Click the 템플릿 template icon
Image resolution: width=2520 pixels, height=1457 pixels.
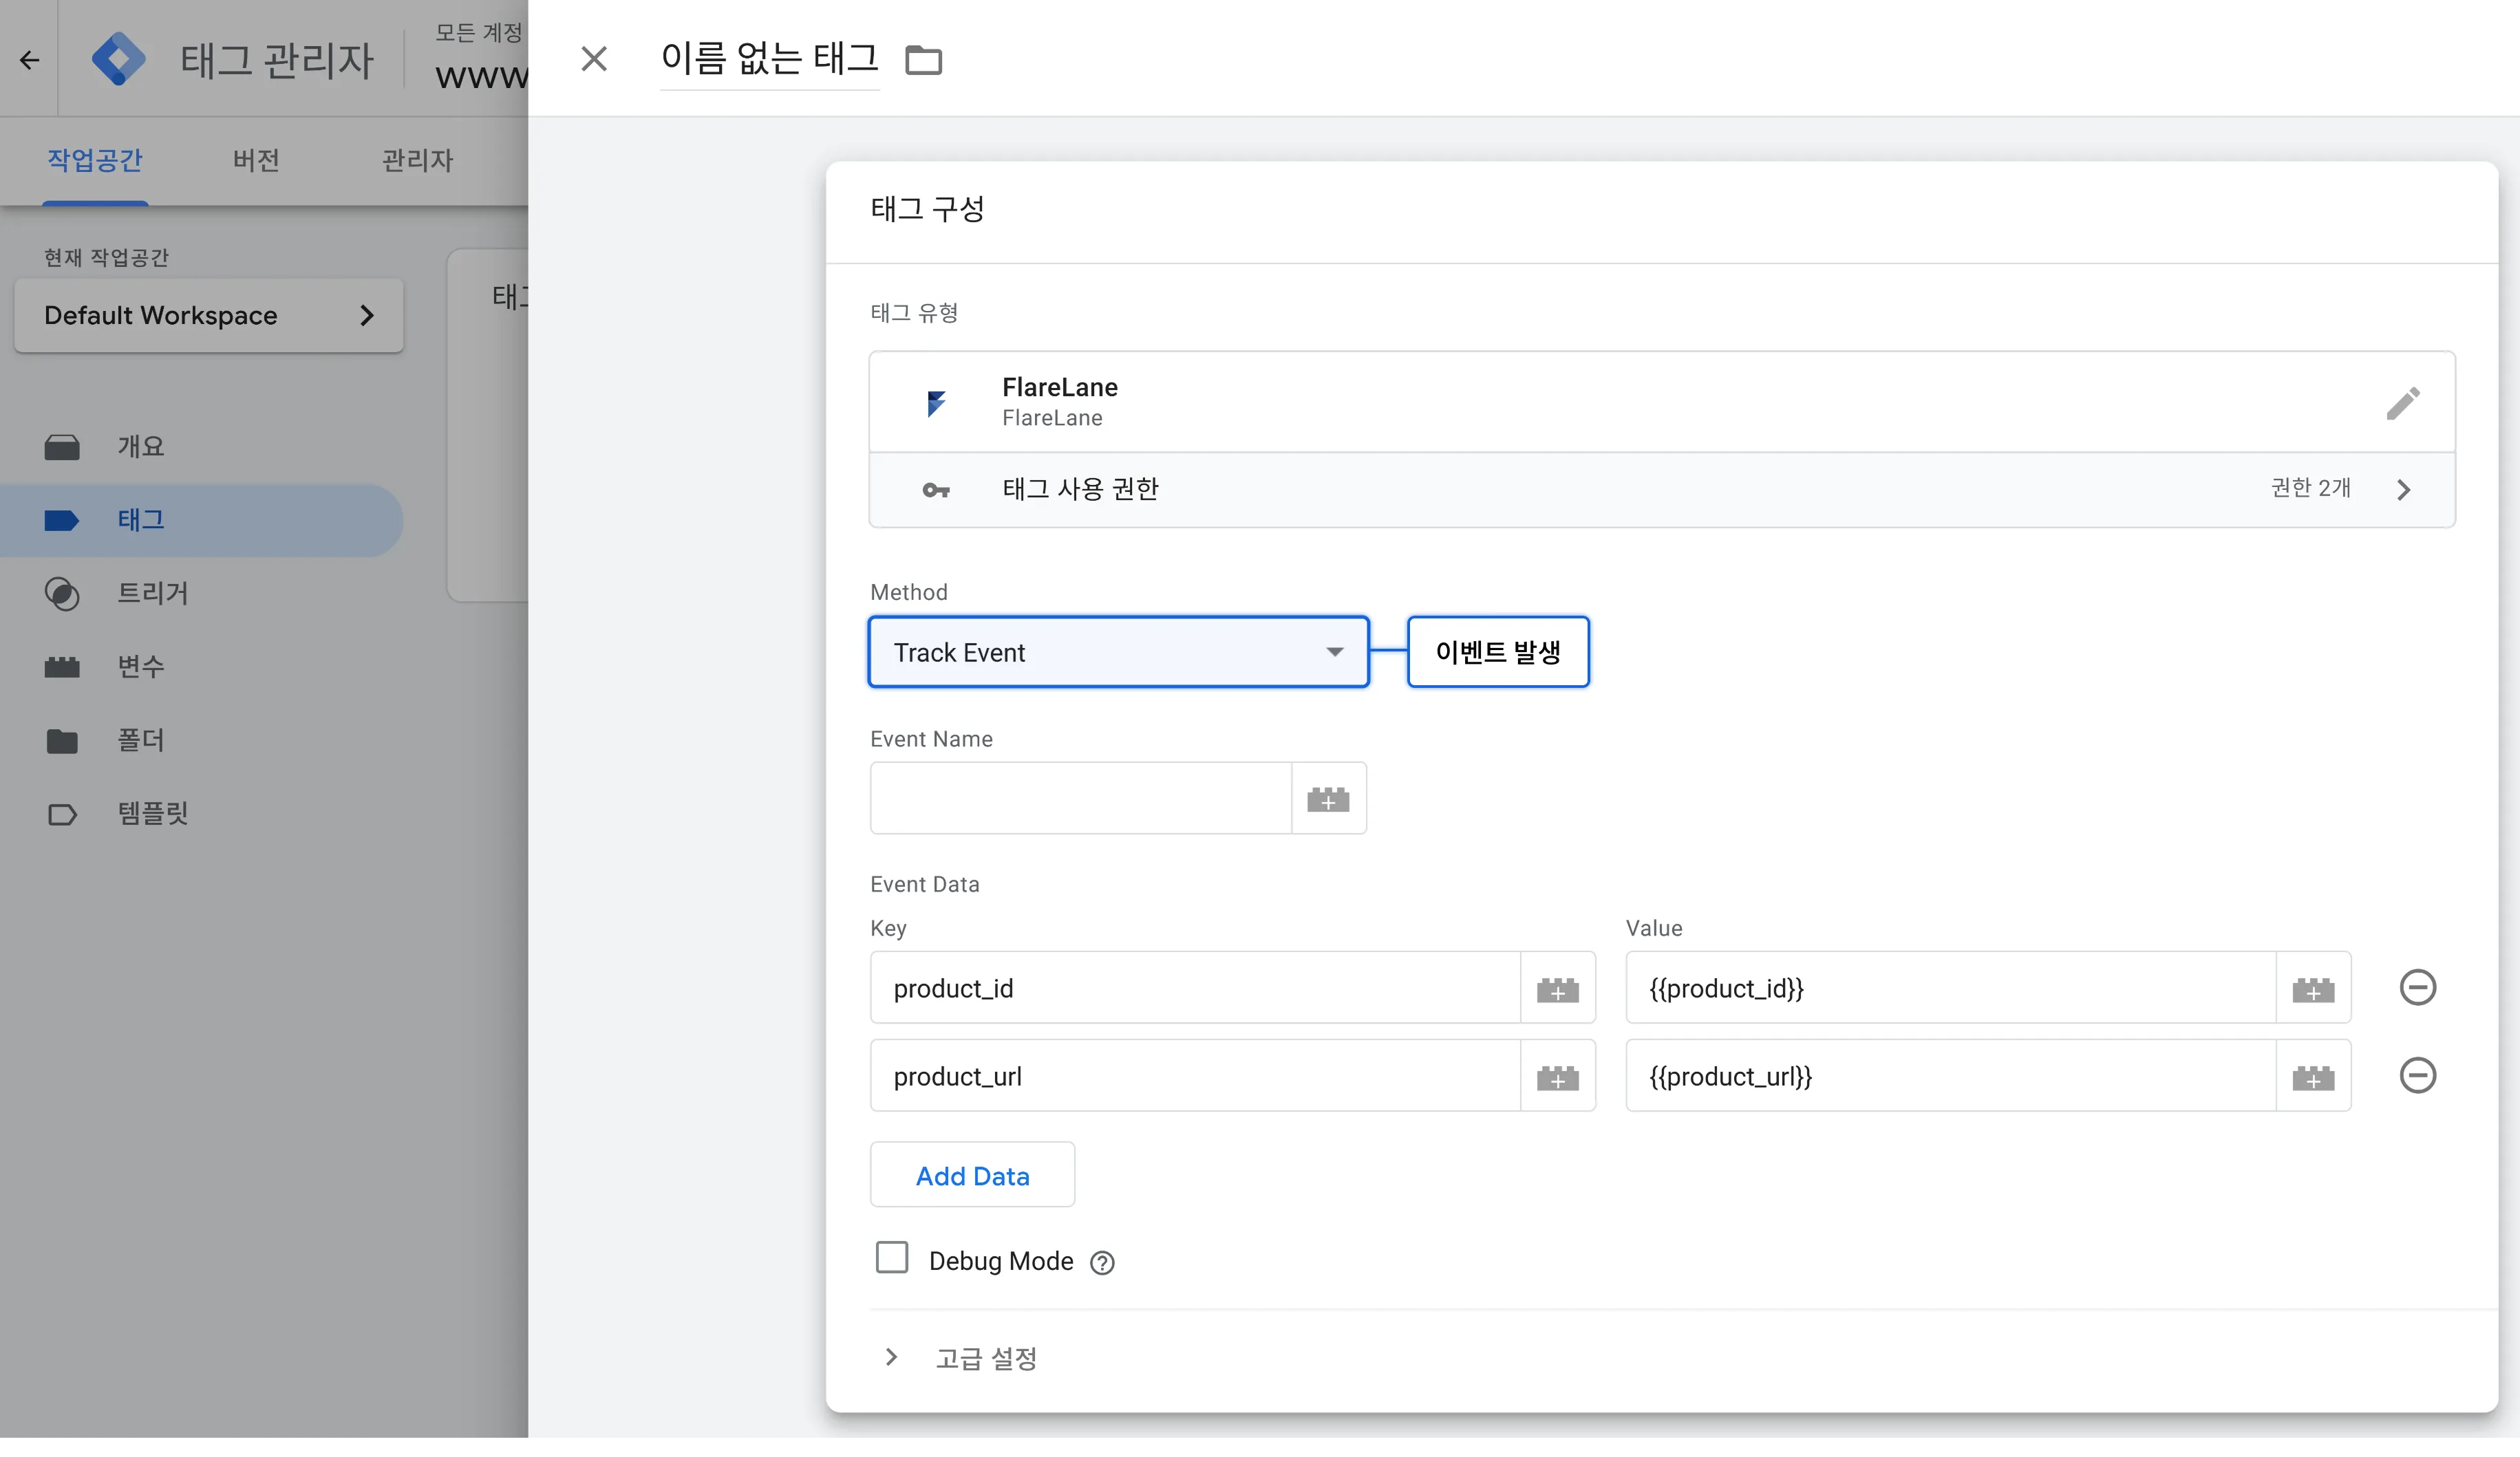62,814
